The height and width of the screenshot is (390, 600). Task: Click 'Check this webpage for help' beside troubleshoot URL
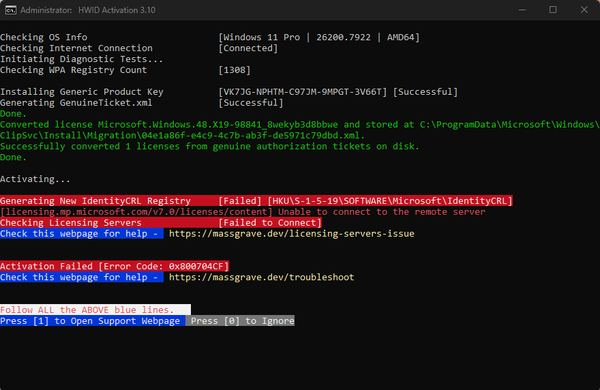[x=82, y=277]
